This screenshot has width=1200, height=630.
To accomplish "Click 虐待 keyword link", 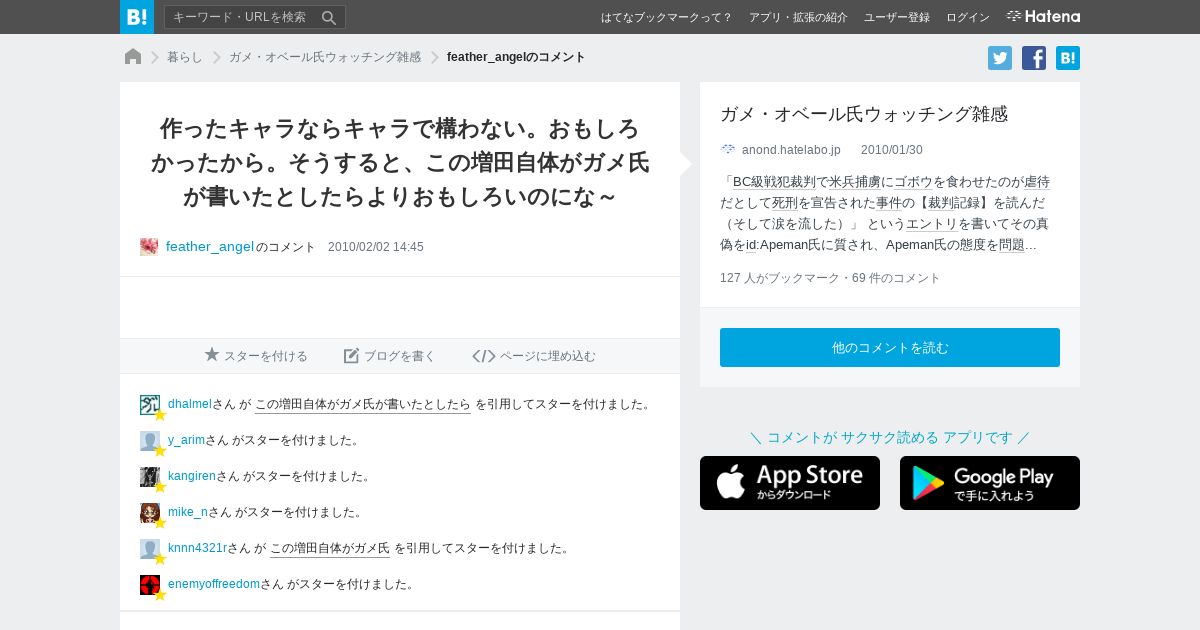I will (x=1037, y=182).
